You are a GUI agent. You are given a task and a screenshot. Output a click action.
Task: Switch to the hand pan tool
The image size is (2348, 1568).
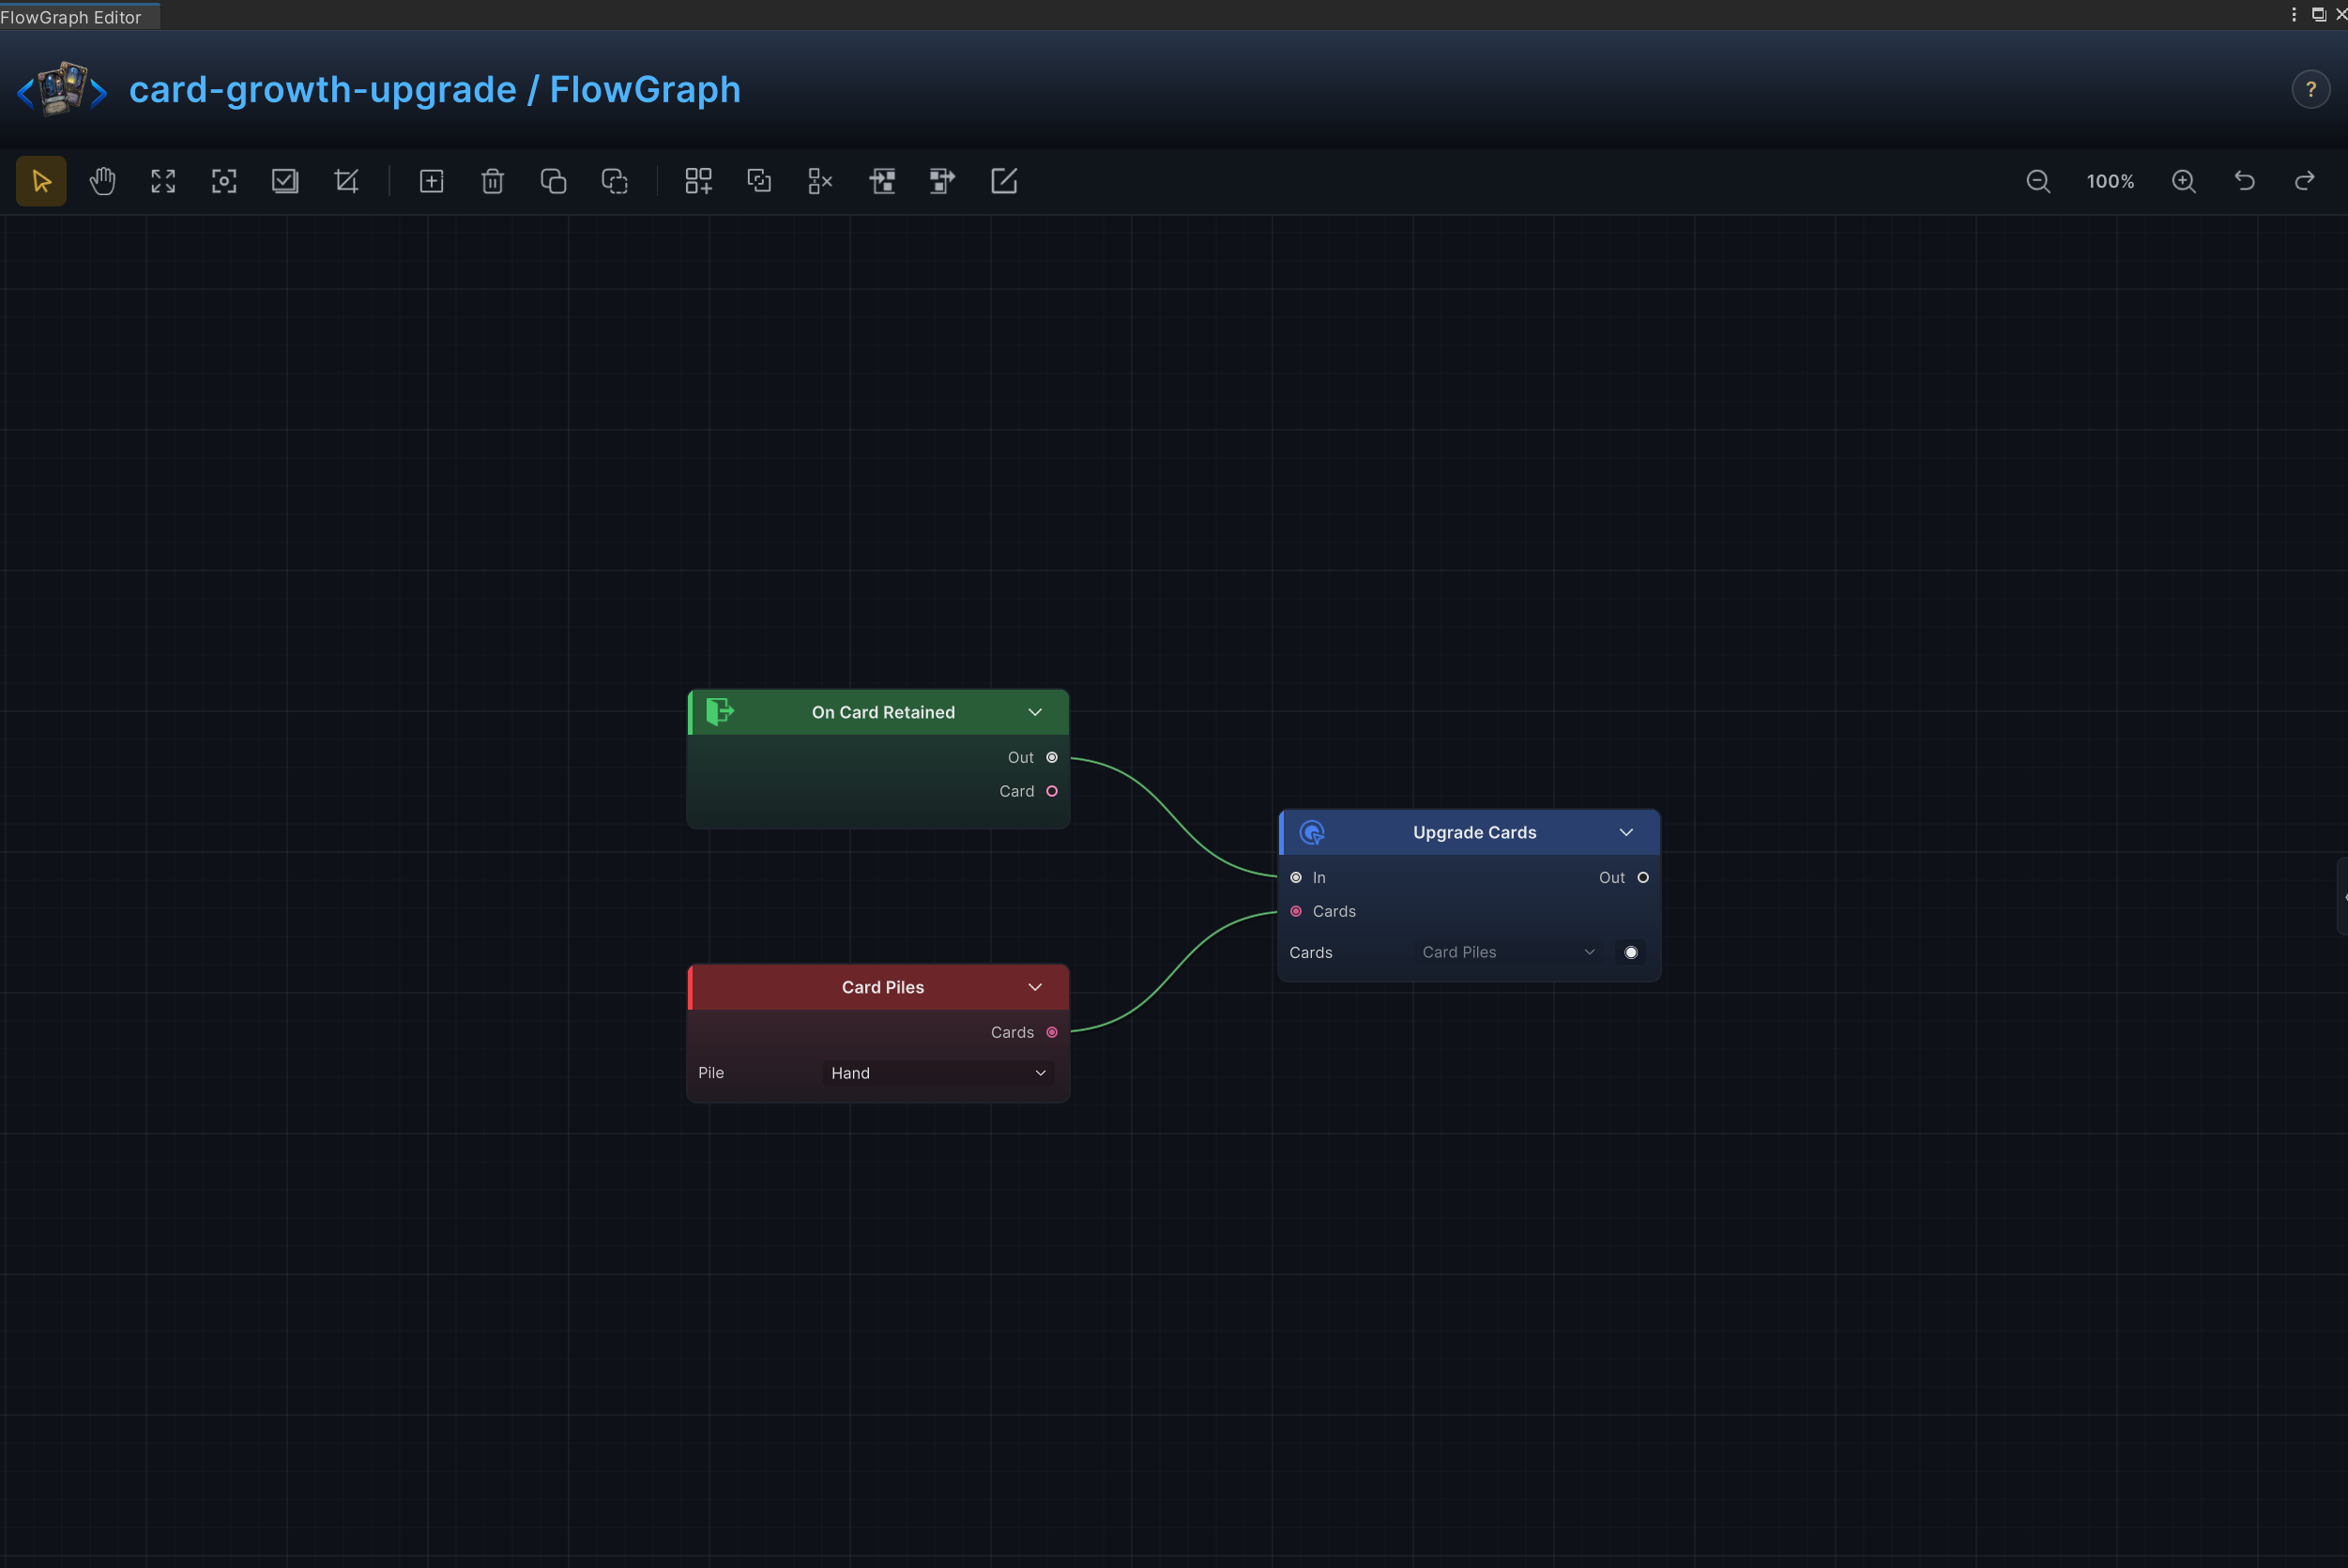point(102,181)
